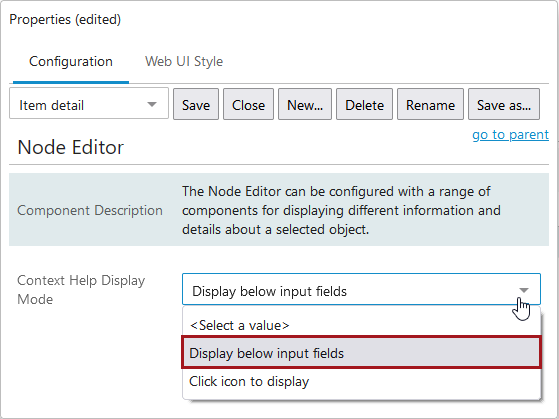Expand the Item detail dropdown arrow

(152, 104)
